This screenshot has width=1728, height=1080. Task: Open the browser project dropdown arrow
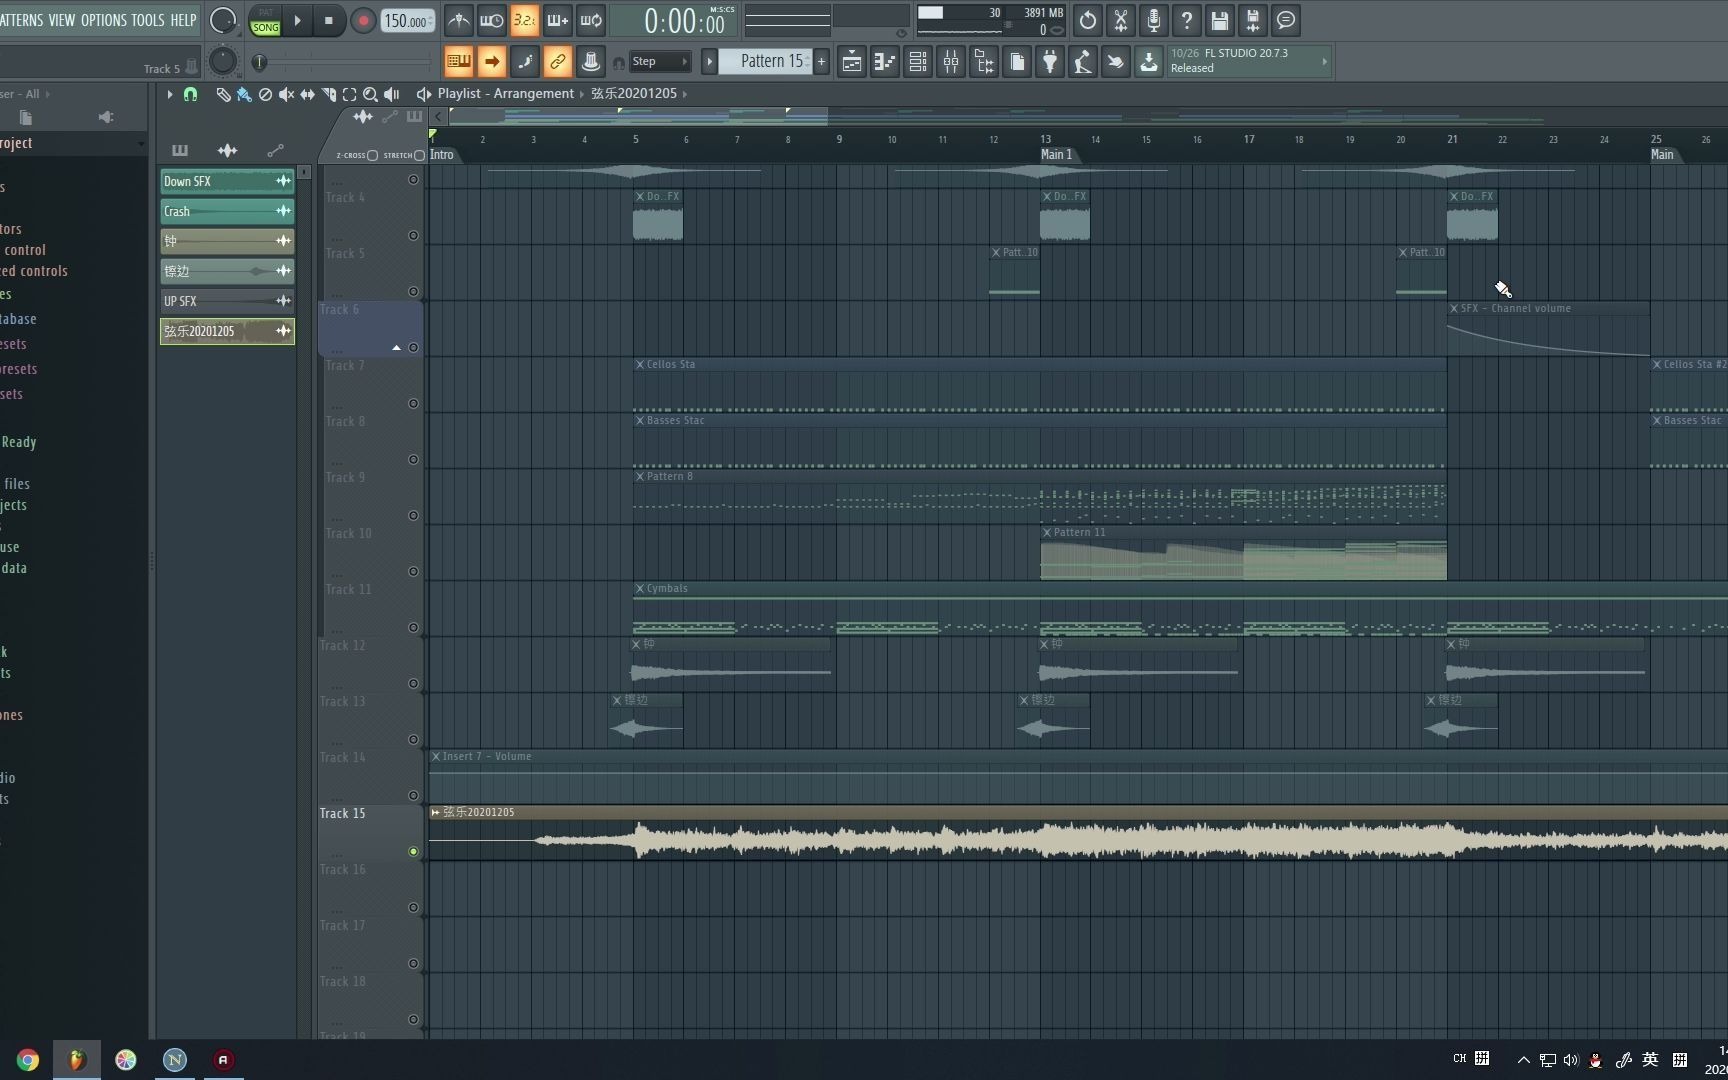pos(140,144)
